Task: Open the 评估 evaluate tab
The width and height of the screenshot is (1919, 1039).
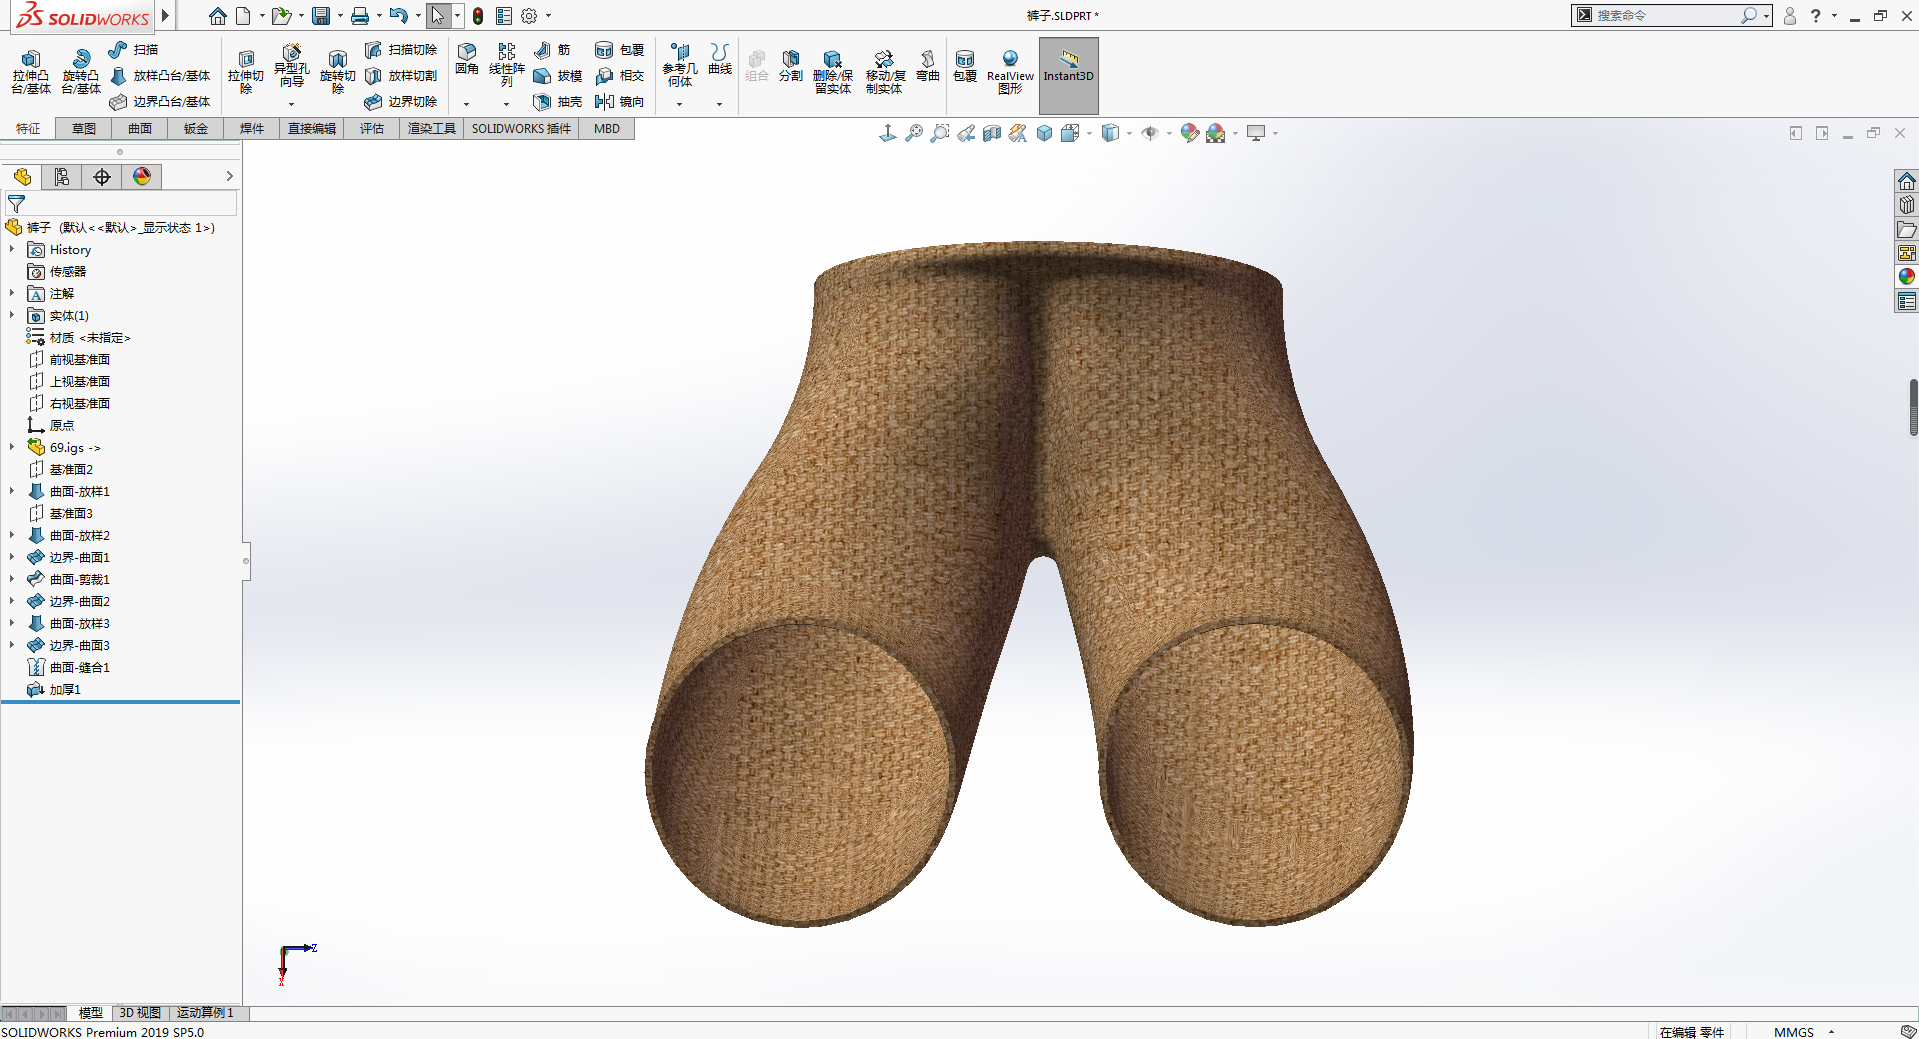Action: coord(372,129)
